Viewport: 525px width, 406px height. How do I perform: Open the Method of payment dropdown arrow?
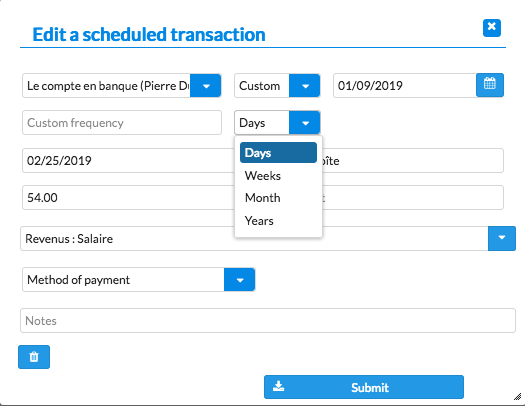click(x=239, y=279)
